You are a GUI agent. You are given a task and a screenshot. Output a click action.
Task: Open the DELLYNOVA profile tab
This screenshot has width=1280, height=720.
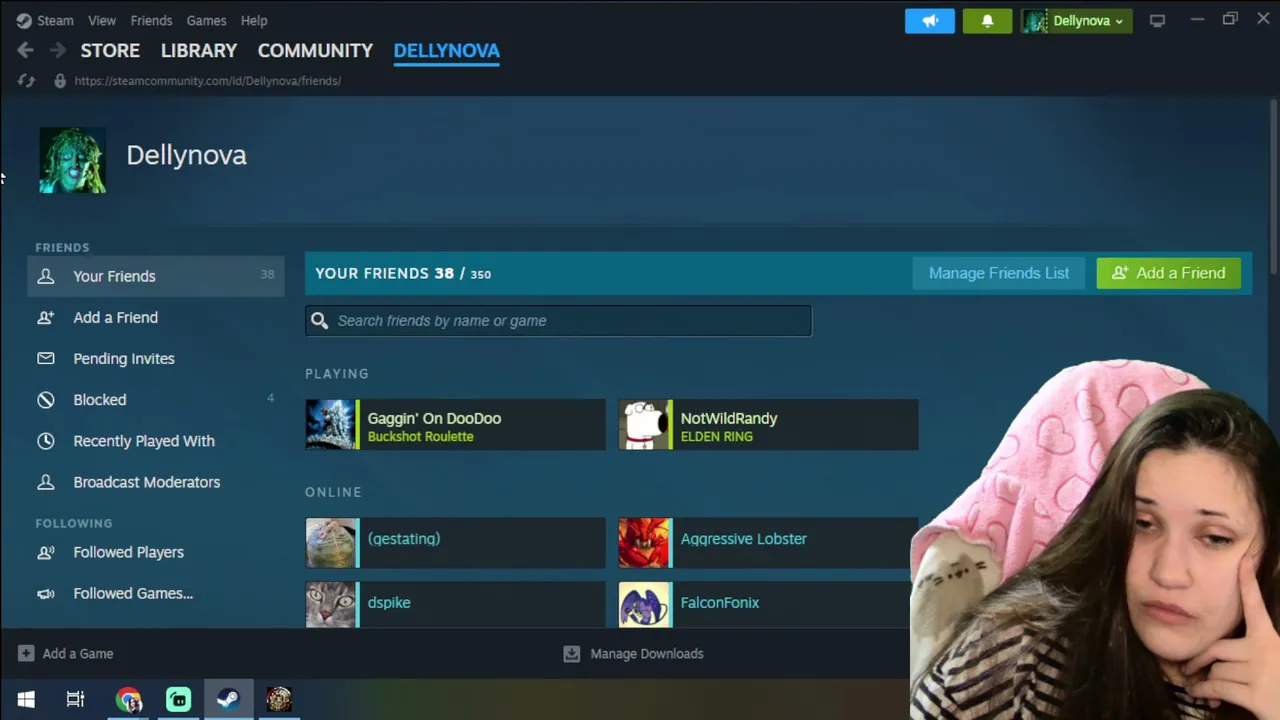click(x=446, y=50)
